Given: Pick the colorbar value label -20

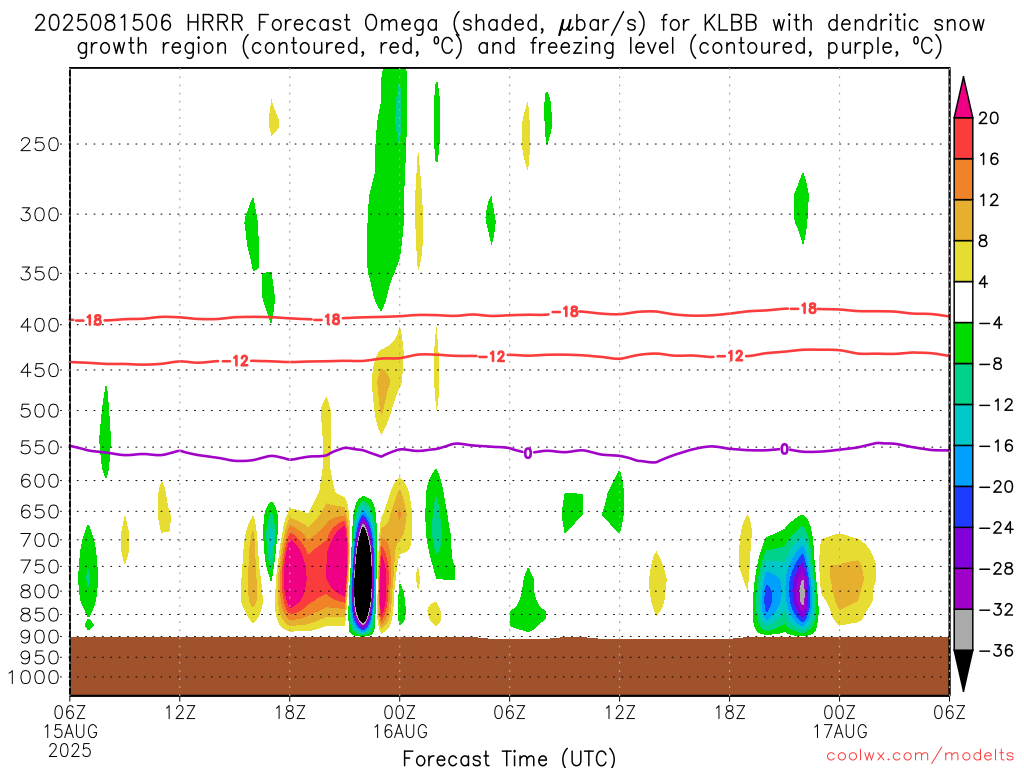Looking at the screenshot, I should tap(996, 487).
